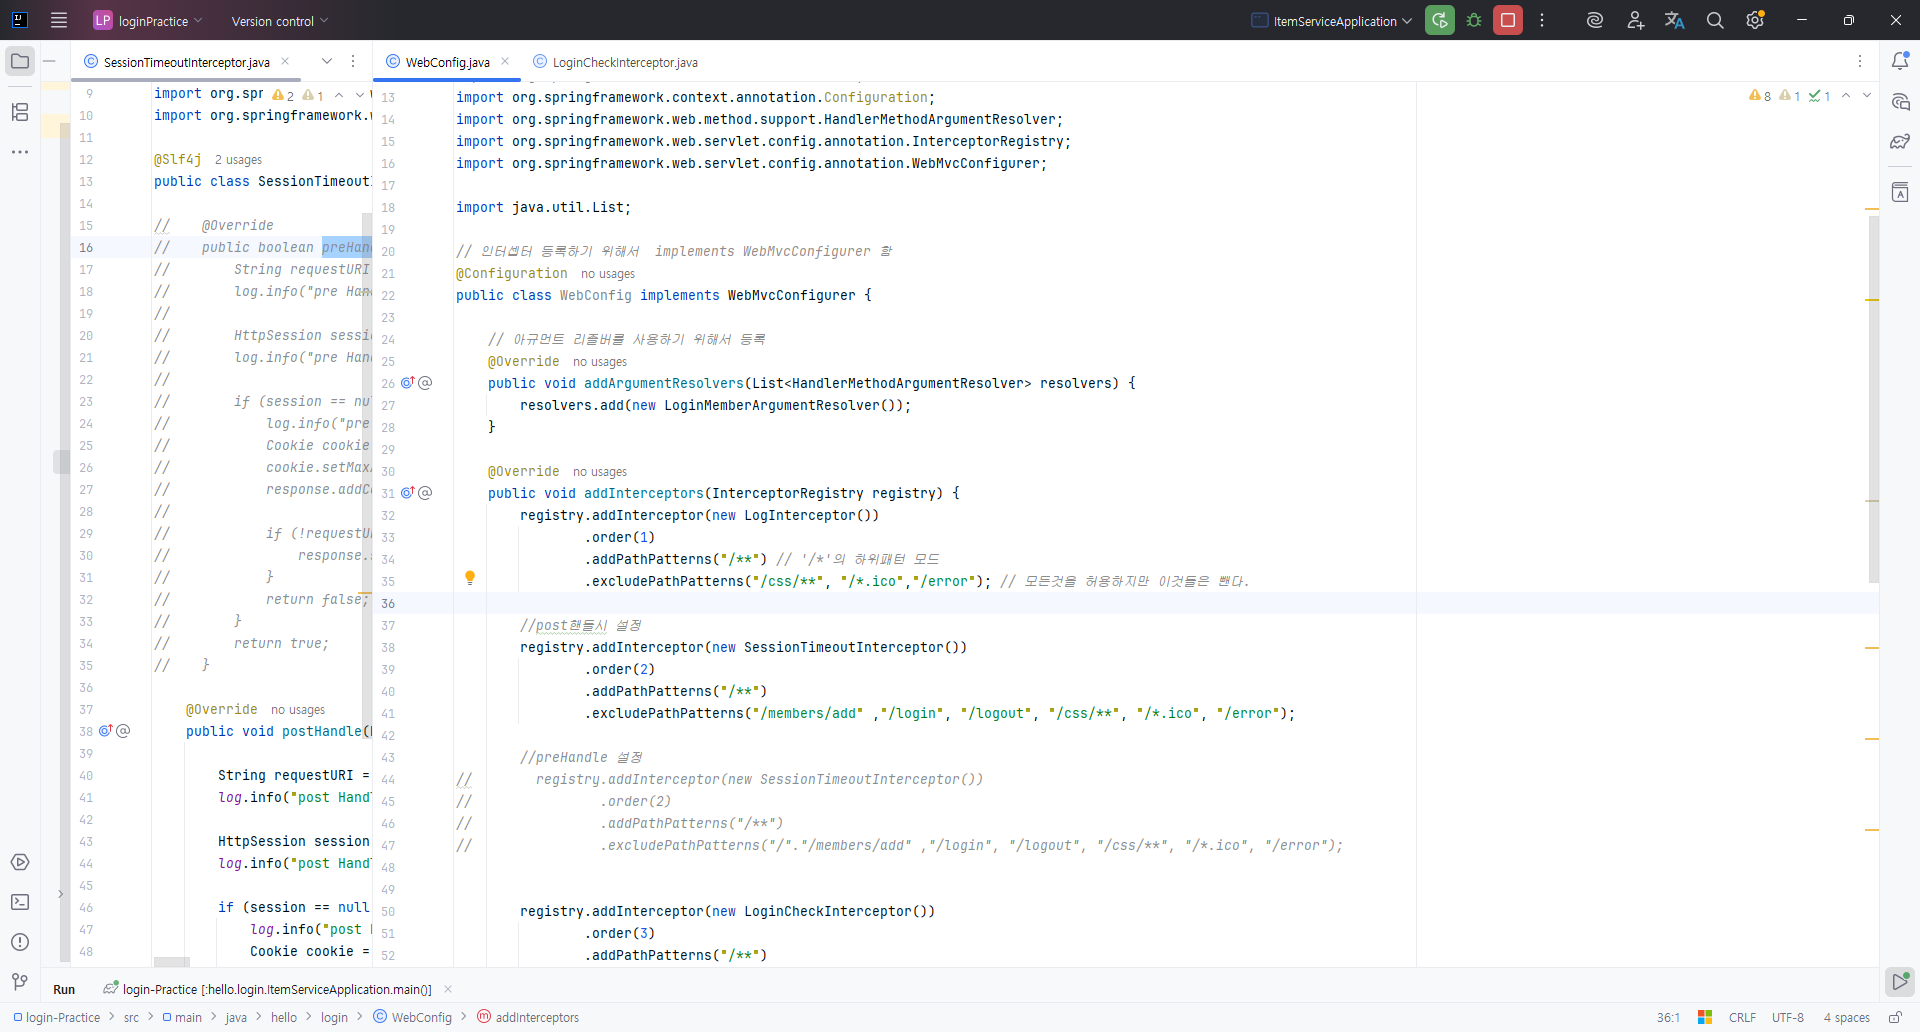Viewport: 1920px width, 1032px height.
Task: Select the SessionTimeoutInterceptor.java tab
Action: pos(186,62)
